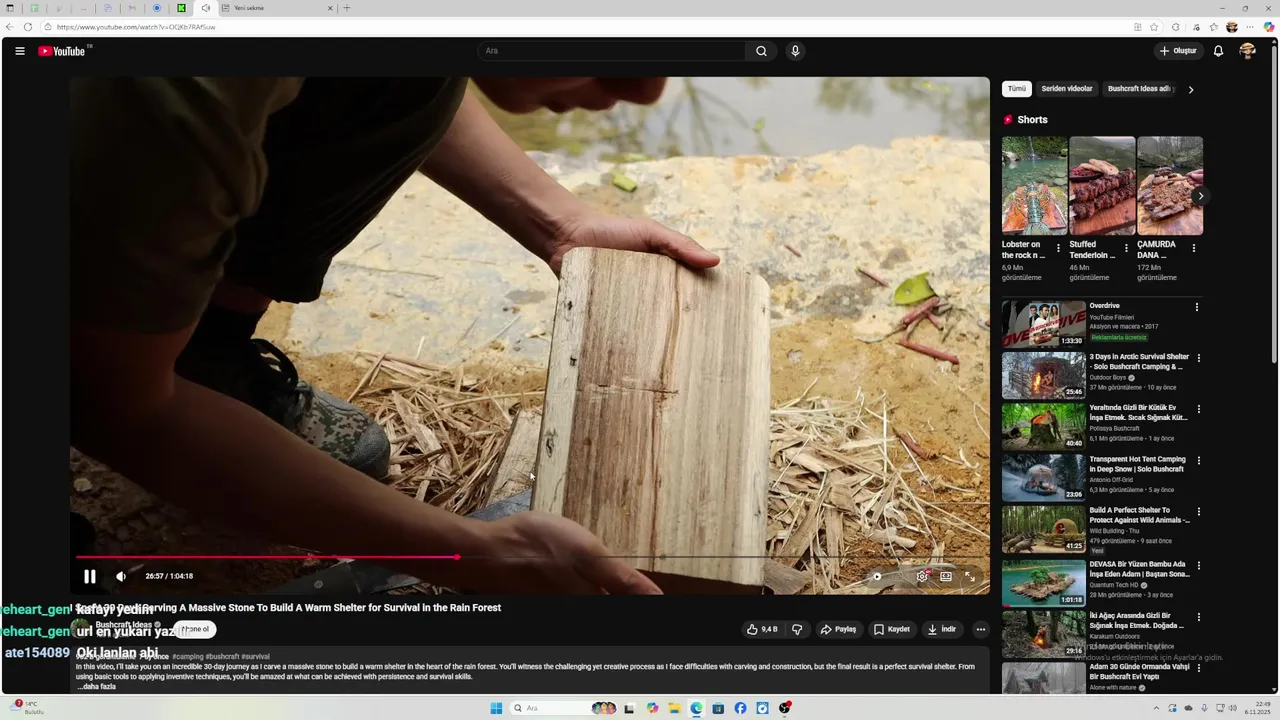Open options menu for Overdrive video
Image resolution: width=1280 pixels, height=720 pixels.
point(1196,307)
